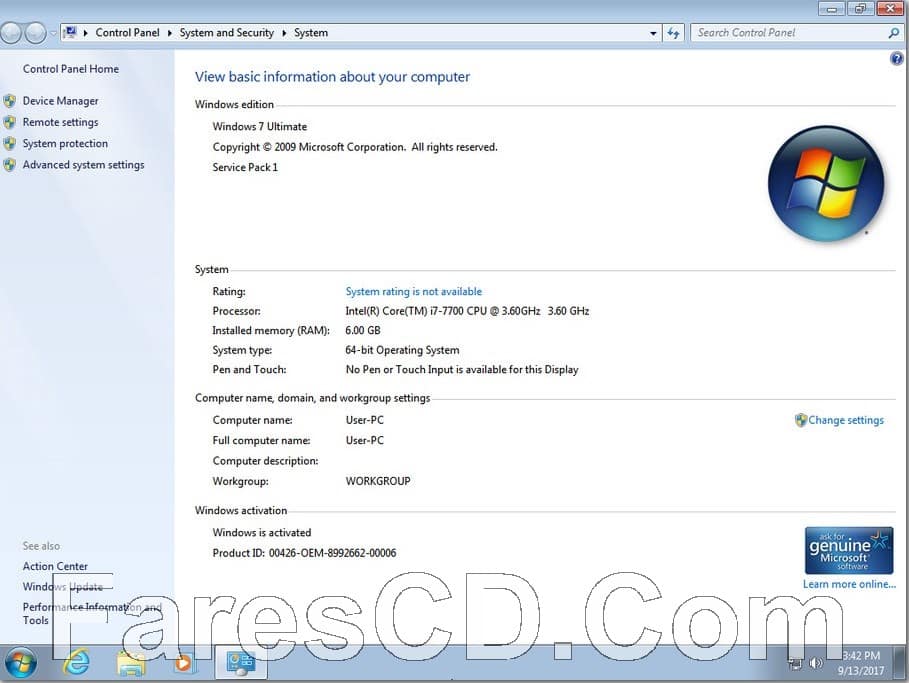Click System and Security breadcrumb

(227, 33)
